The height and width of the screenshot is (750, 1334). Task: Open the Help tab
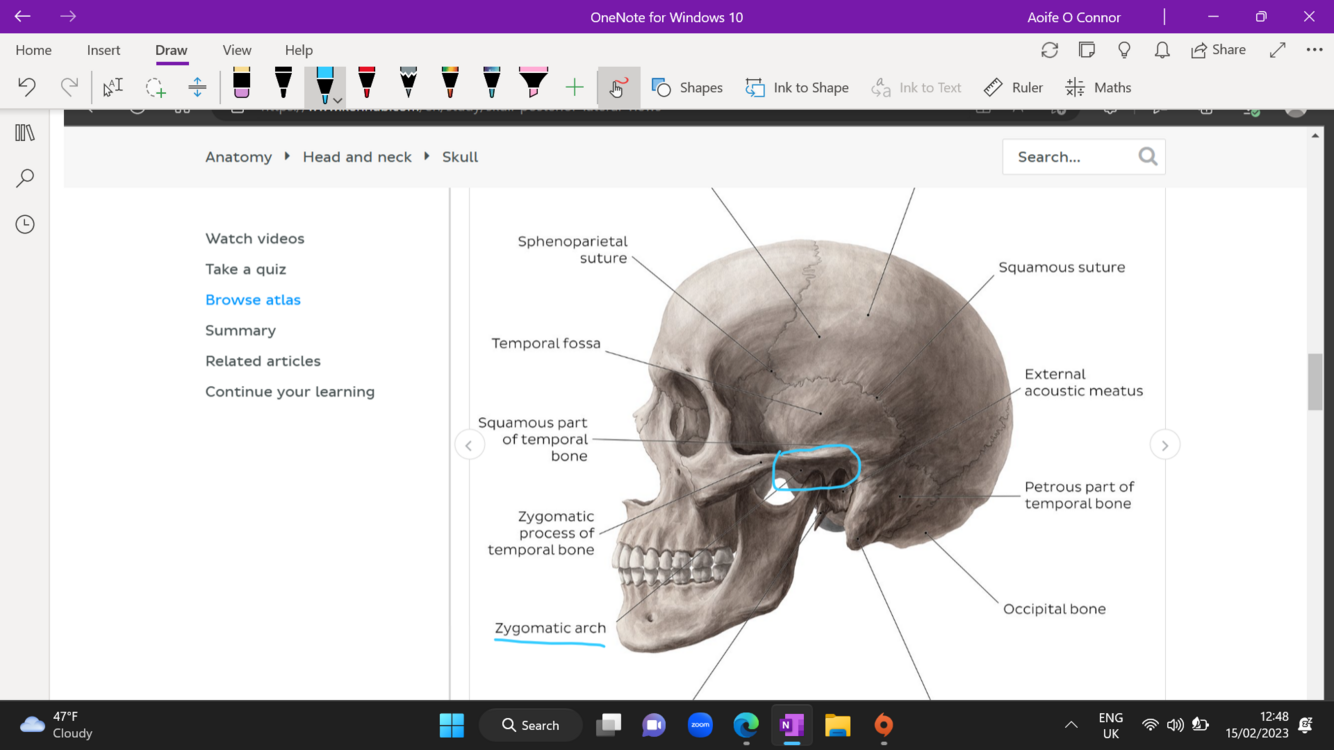299,50
